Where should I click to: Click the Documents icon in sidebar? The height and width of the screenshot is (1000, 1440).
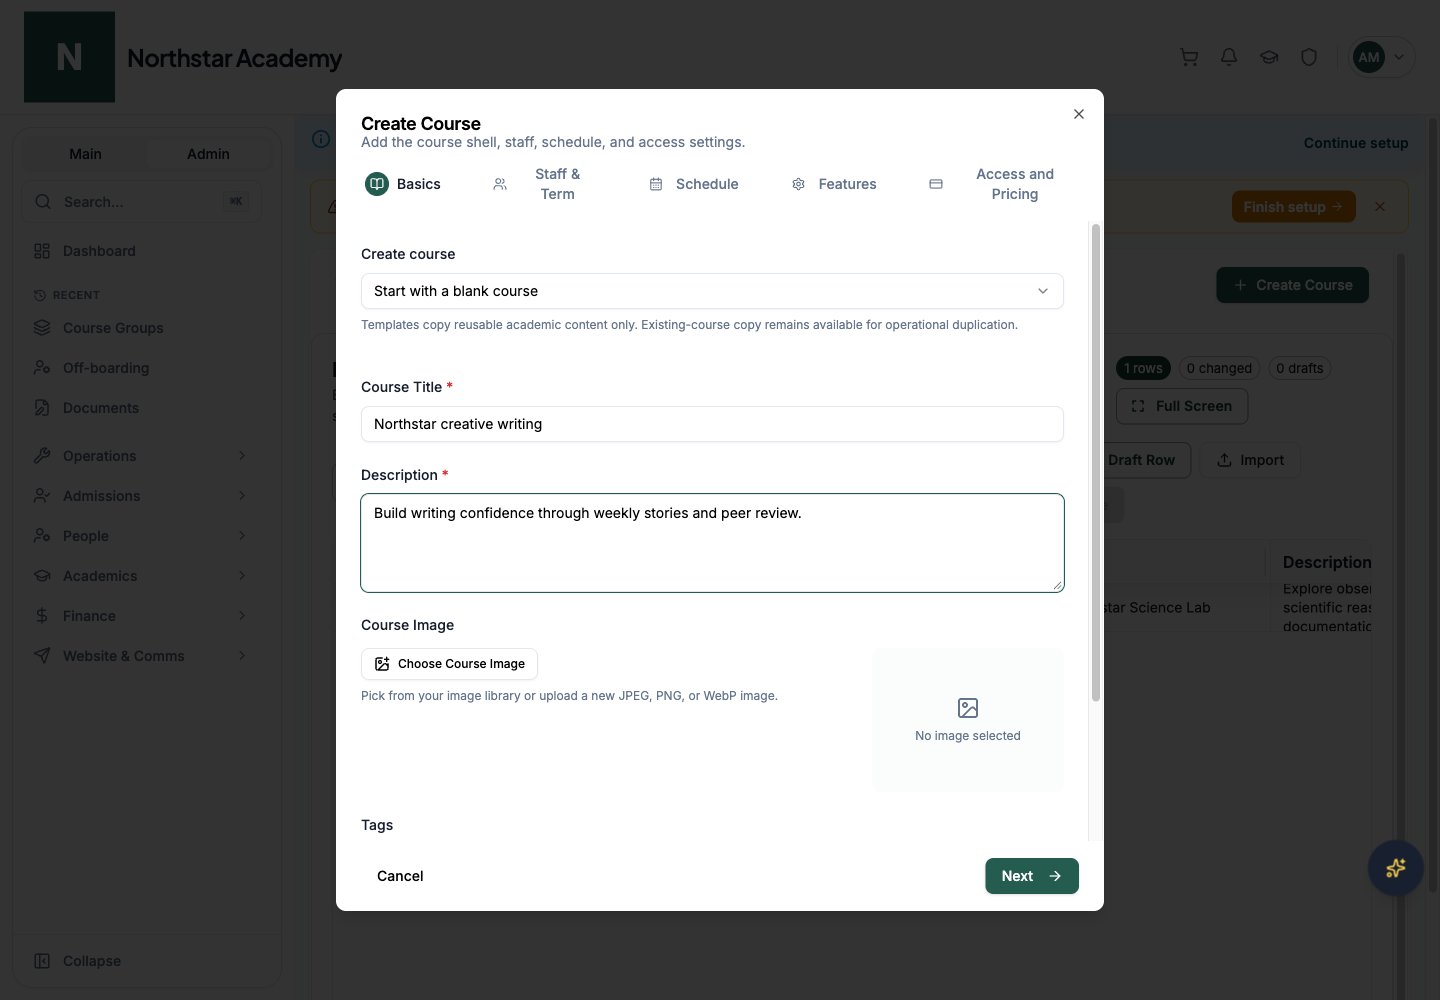pos(42,408)
